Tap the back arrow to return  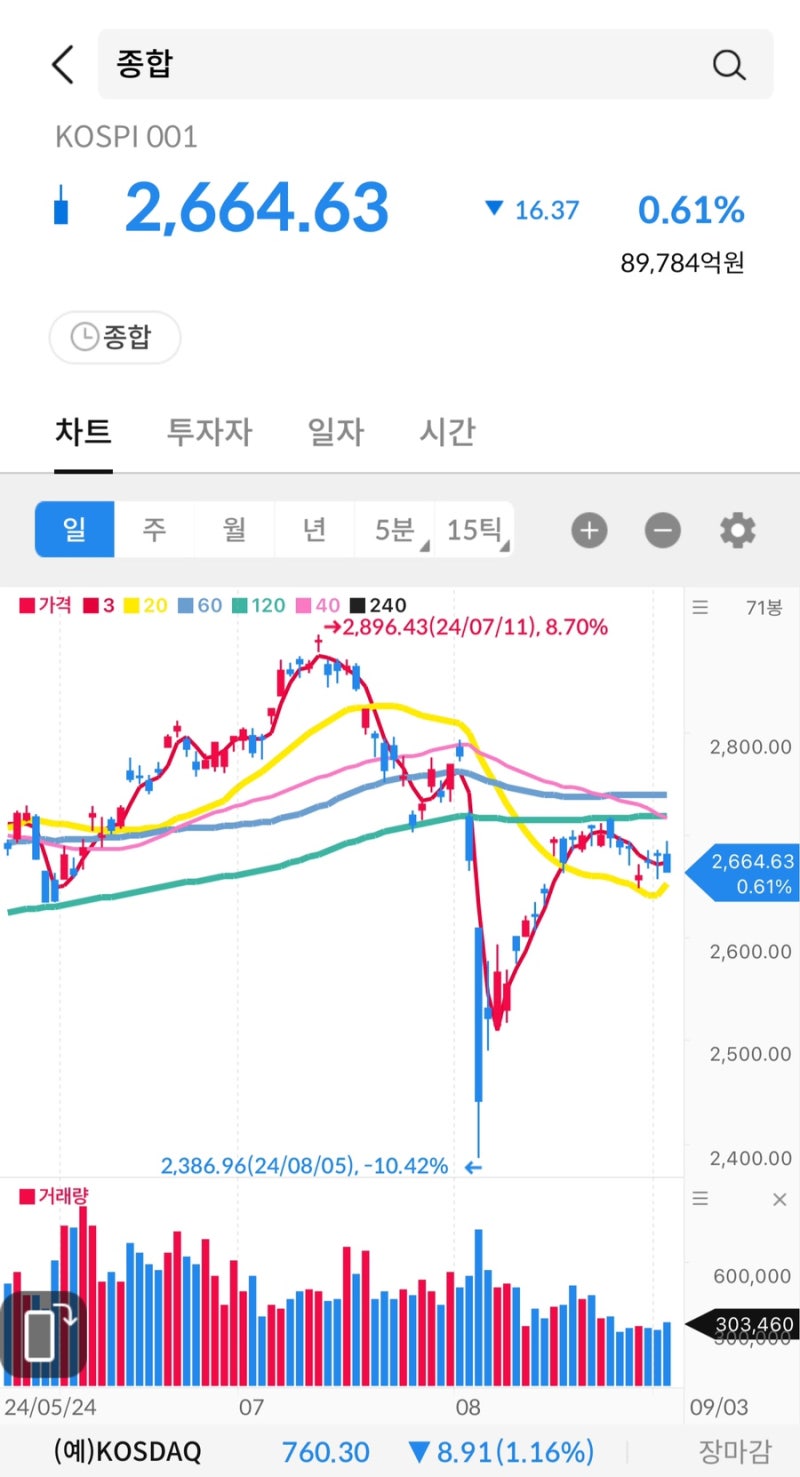[62, 63]
